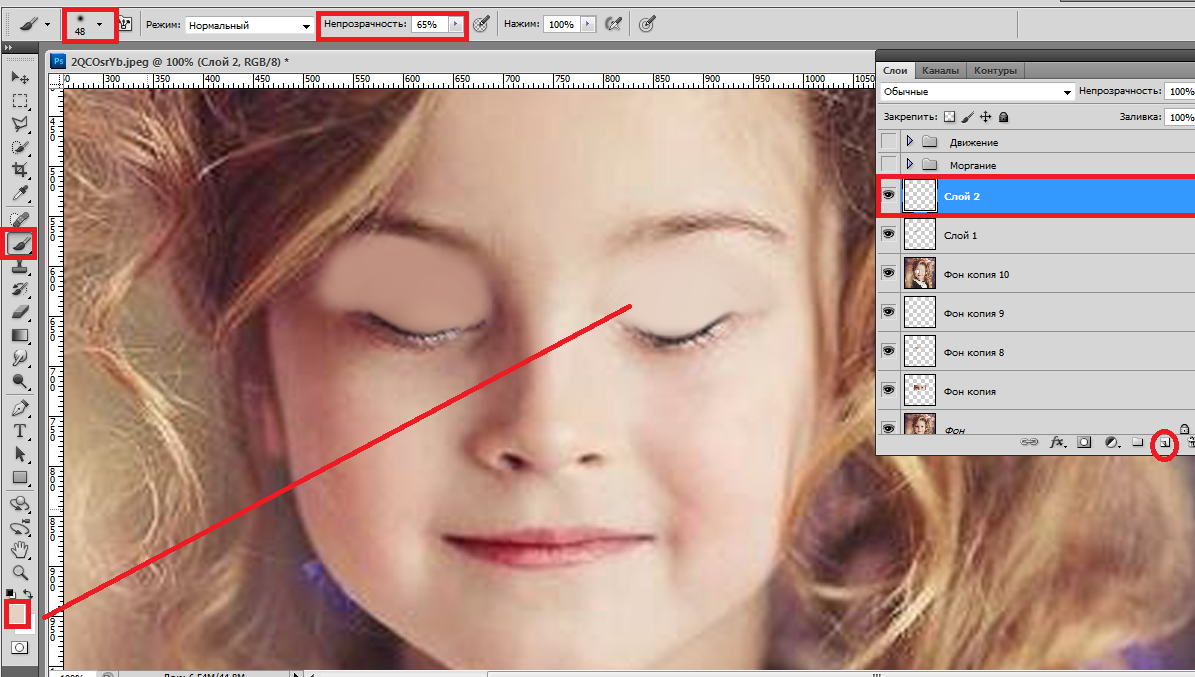Select the Polygonal Lasso tool
This screenshot has width=1195, height=677.
tap(20, 124)
